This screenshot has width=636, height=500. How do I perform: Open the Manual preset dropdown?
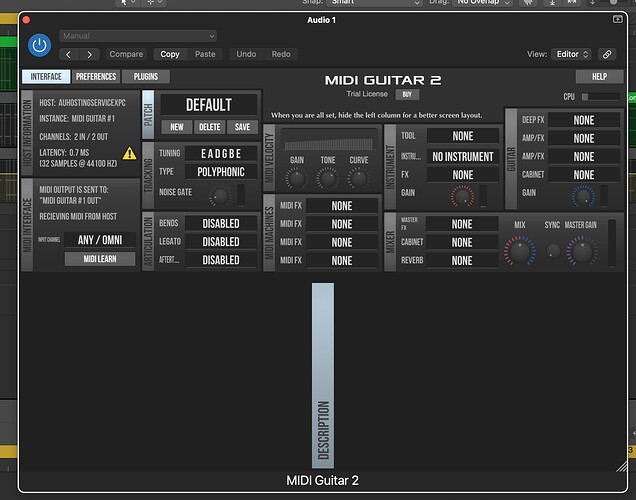click(138, 36)
